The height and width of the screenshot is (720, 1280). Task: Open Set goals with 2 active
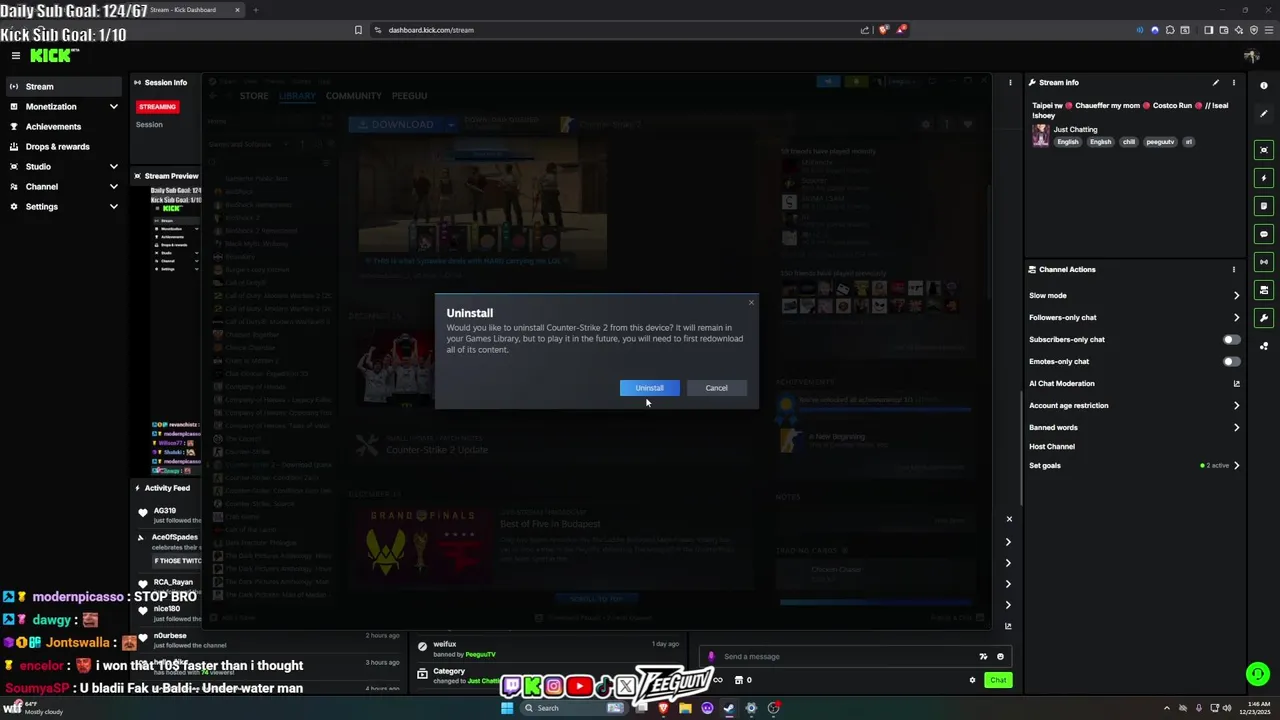(1134, 466)
